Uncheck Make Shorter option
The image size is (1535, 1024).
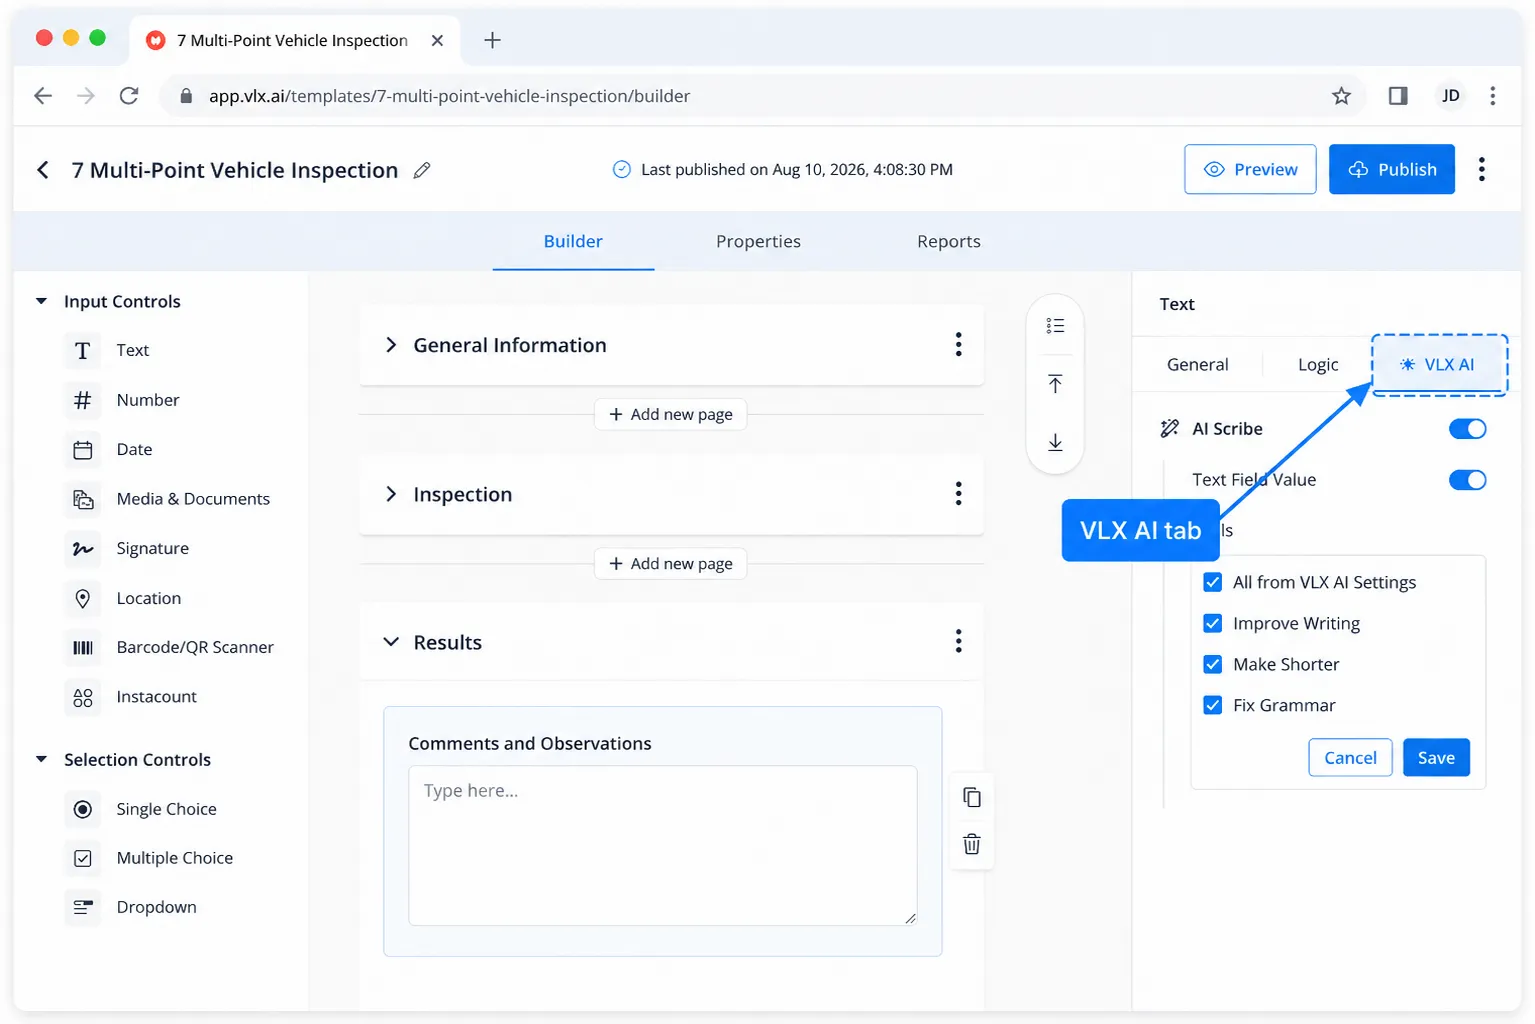point(1213,664)
